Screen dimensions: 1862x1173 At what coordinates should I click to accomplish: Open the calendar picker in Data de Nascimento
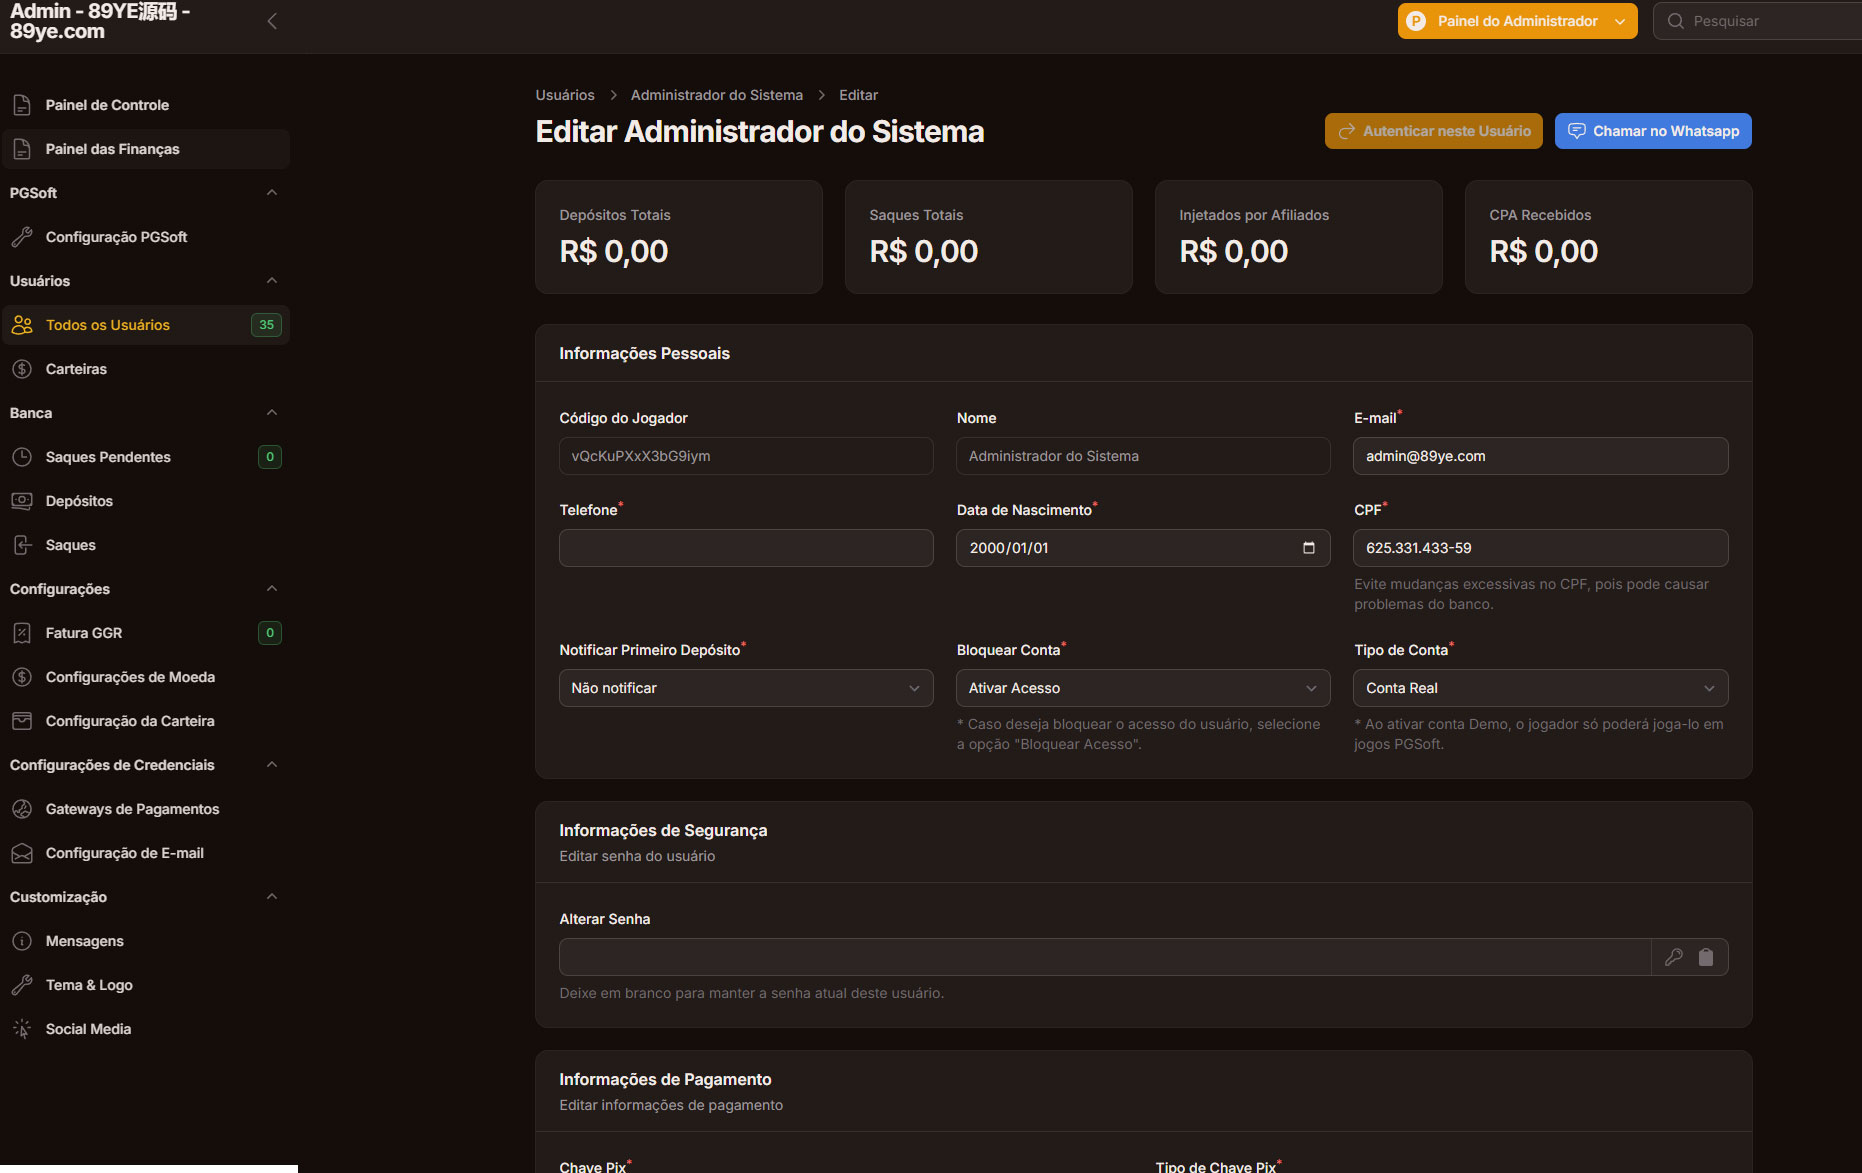1308,548
